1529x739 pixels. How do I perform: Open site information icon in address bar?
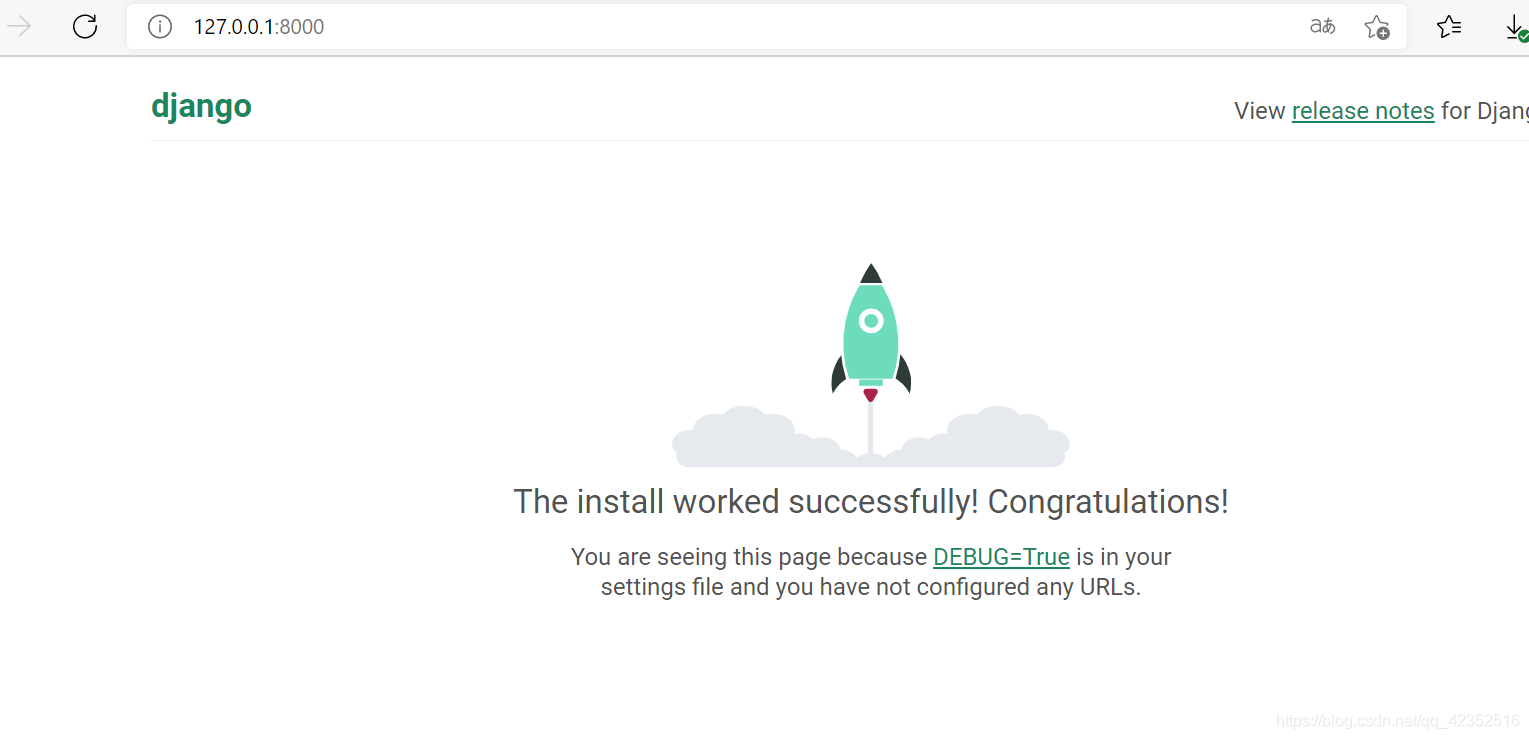click(x=160, y=27)
